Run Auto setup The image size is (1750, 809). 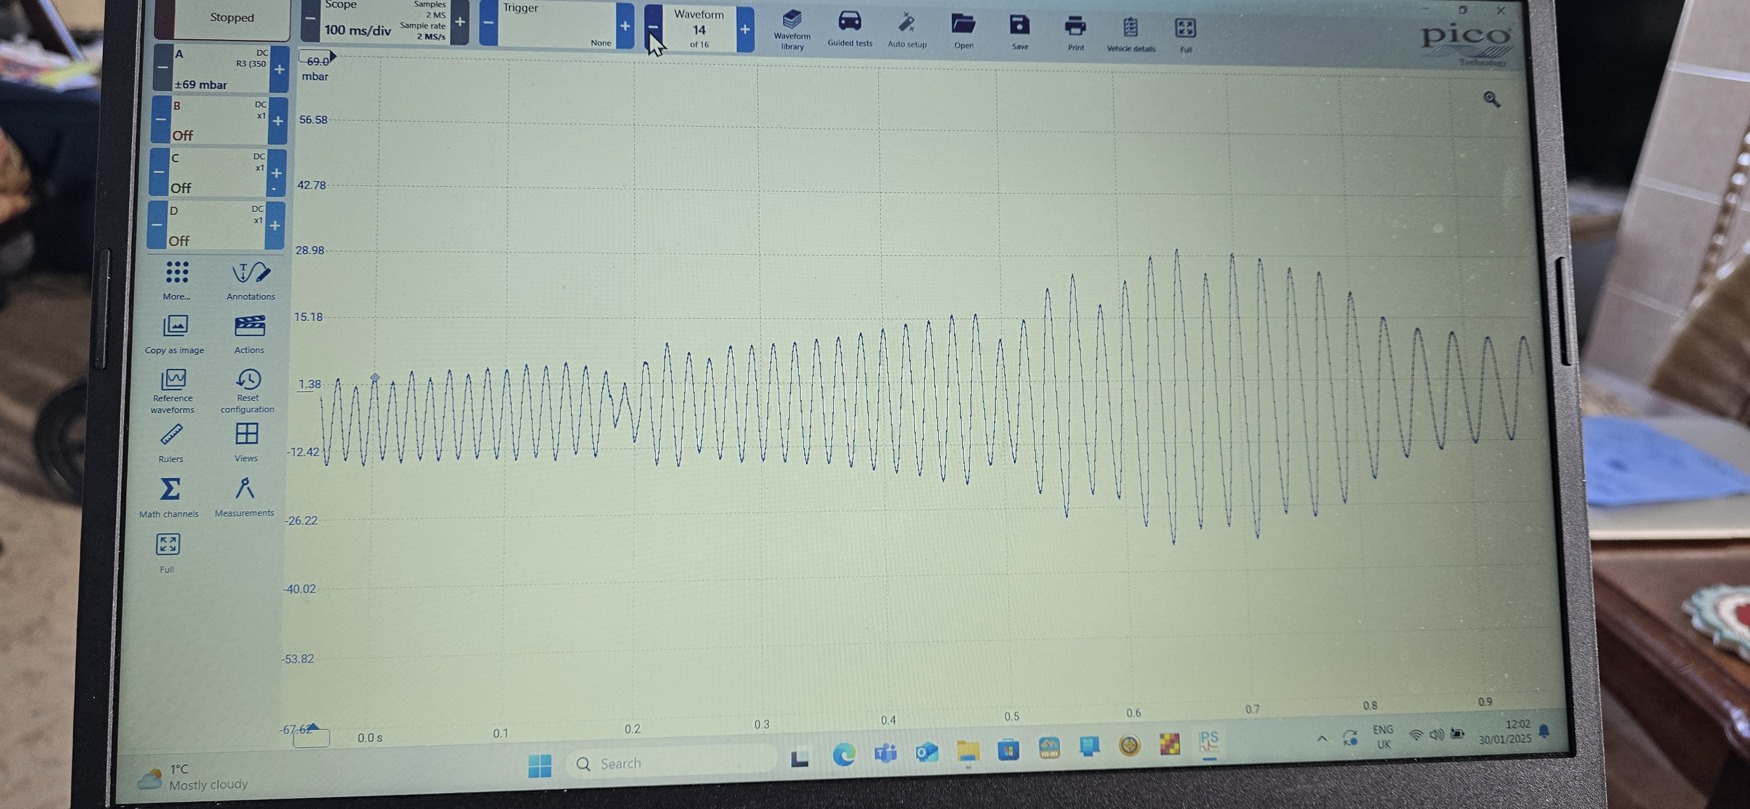907,29
